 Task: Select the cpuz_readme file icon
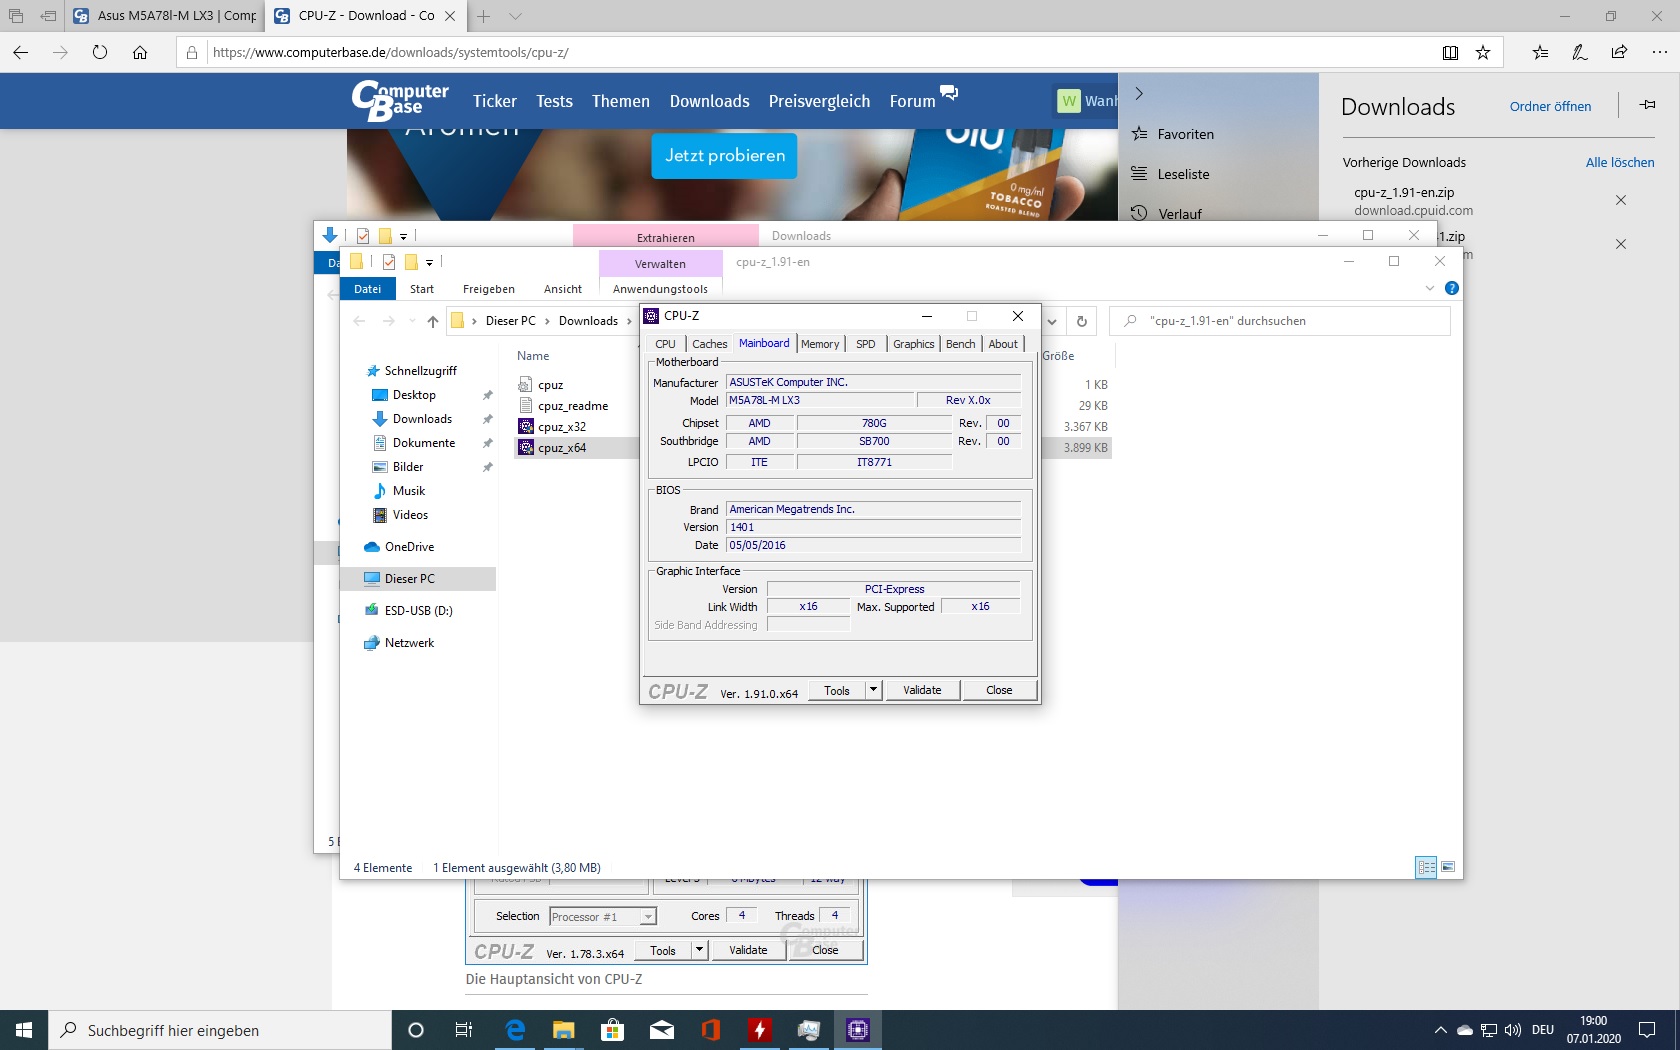(x=526, y=405)
